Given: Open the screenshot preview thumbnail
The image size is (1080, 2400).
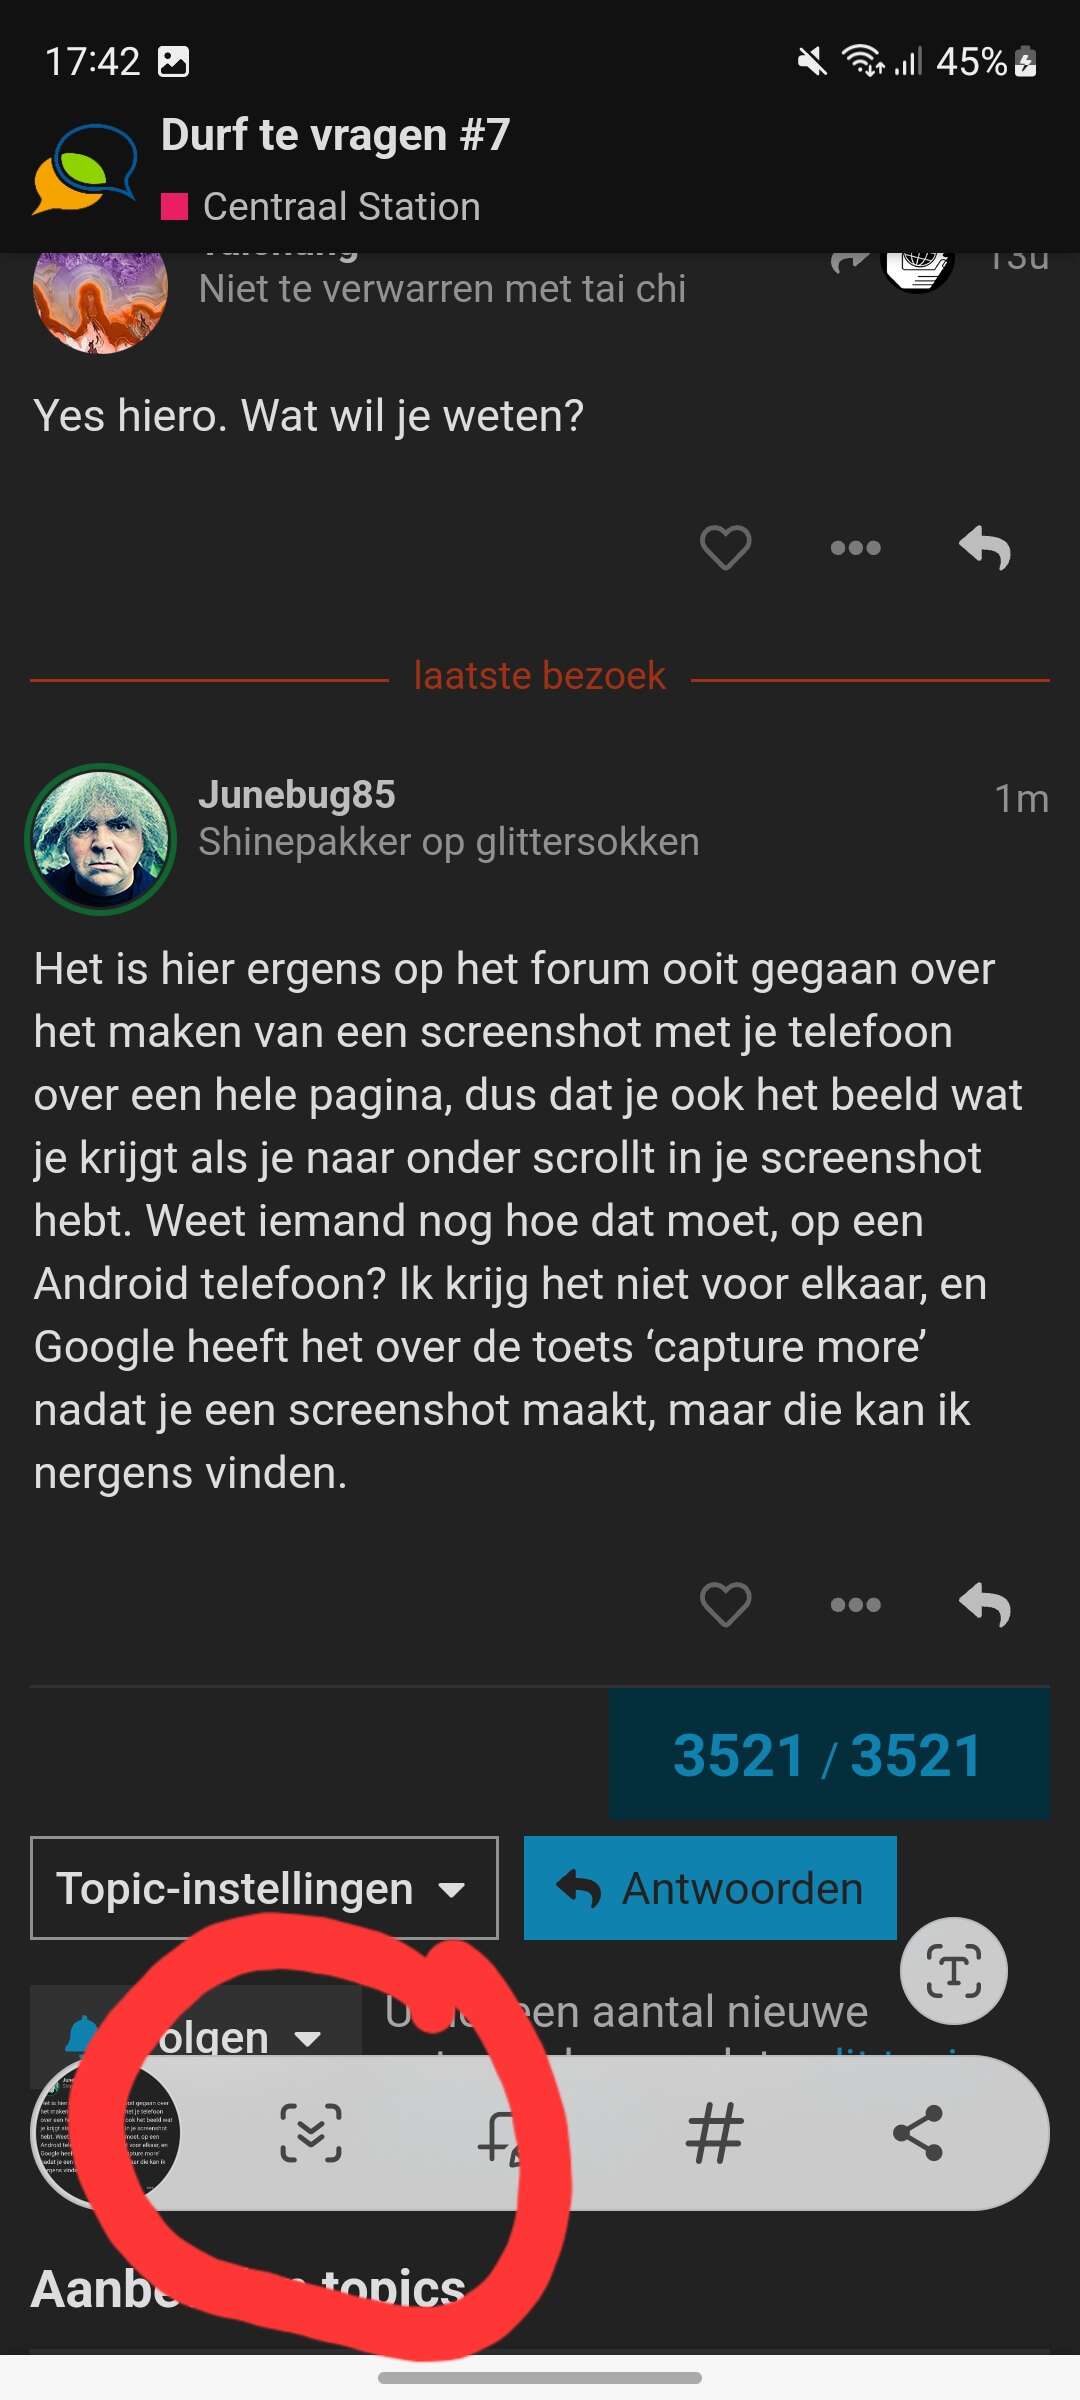Looking at the screenshot, I should coord(106,2133).
